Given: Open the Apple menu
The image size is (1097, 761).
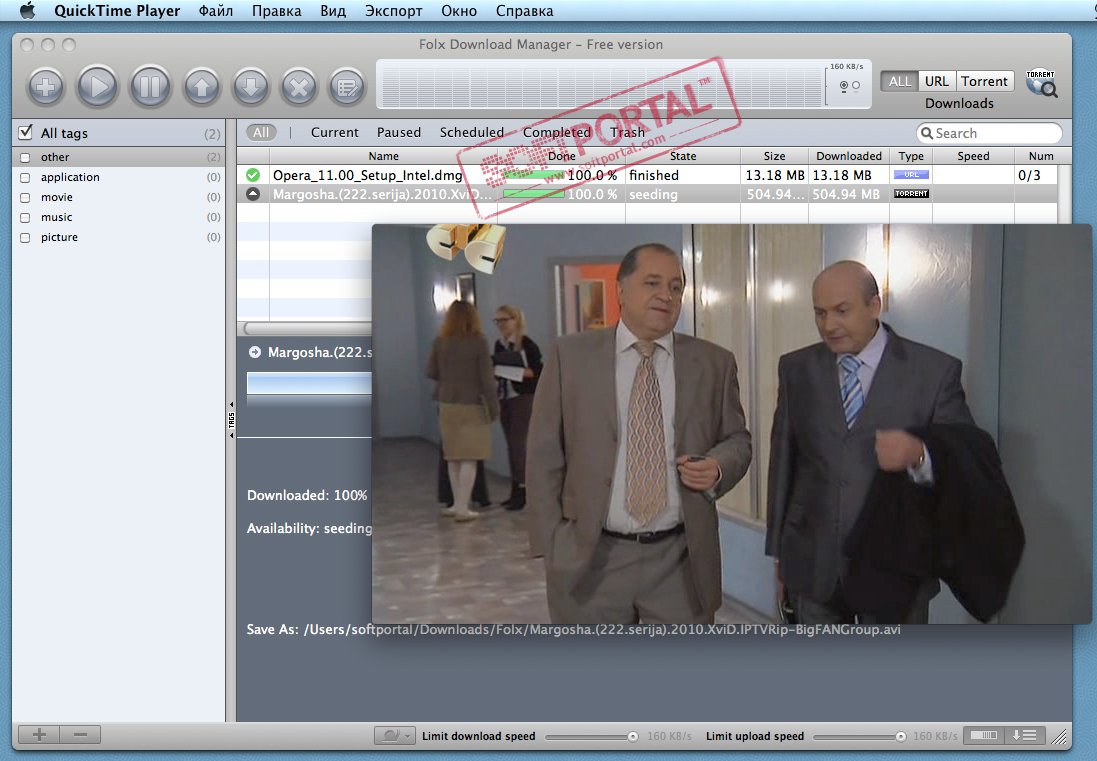Looking at the screenshot, I should click(x=27, y=10).
